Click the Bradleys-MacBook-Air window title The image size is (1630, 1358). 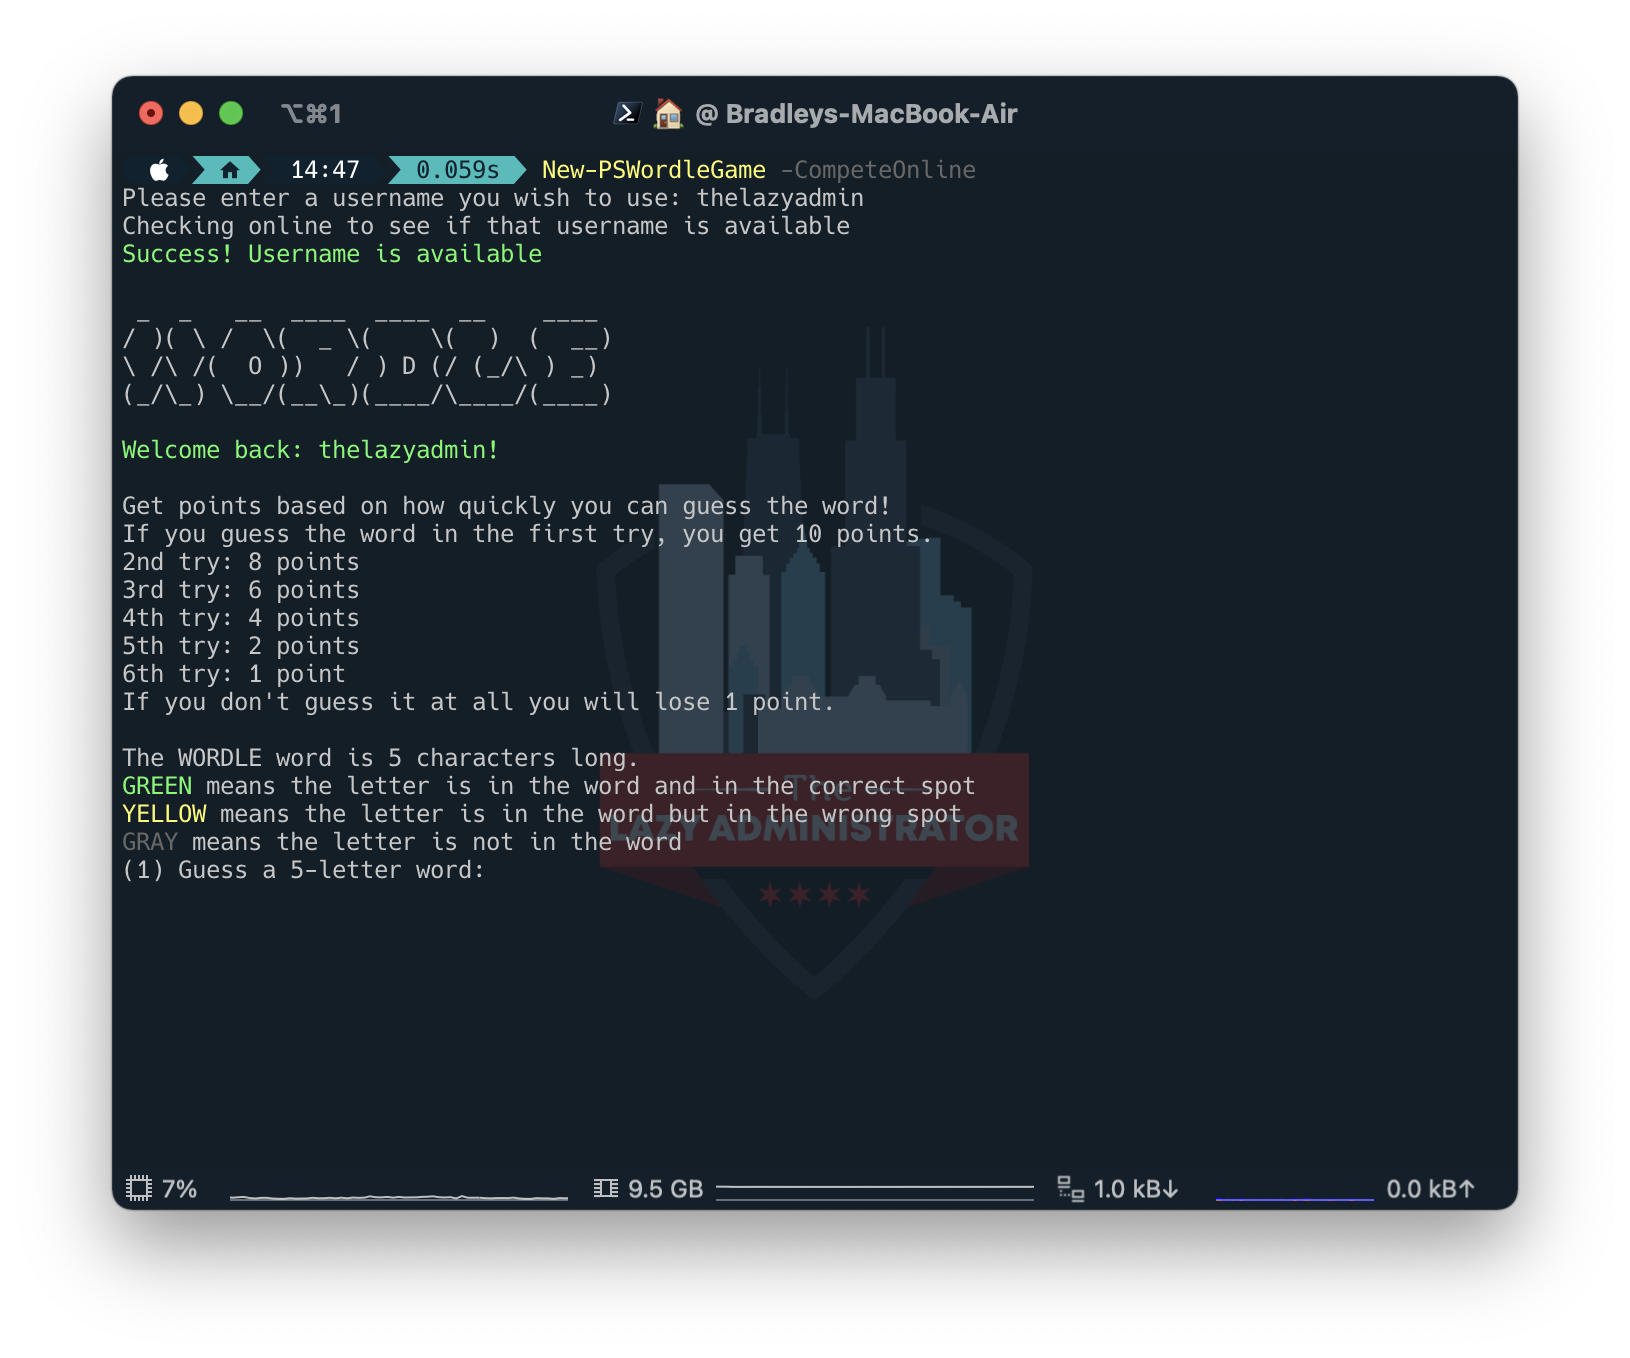pyautogui.click(x=870, y=114)
